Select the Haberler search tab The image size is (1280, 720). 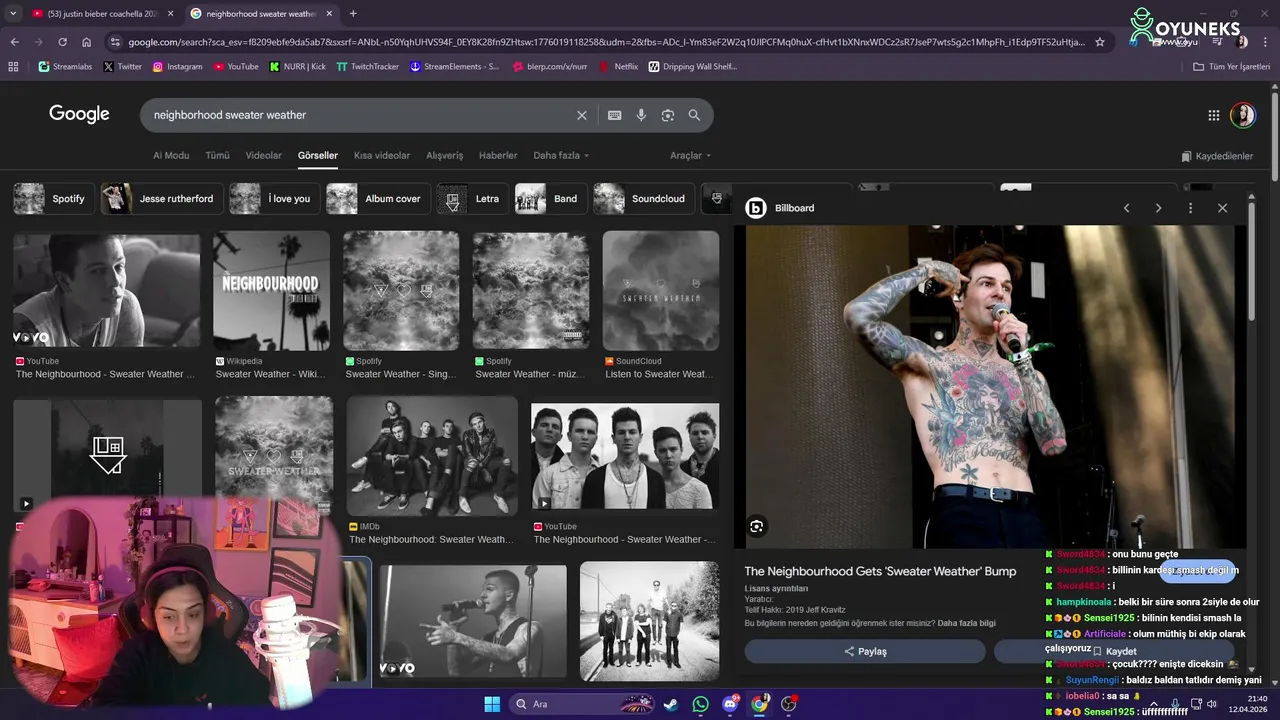pos(498,156)
